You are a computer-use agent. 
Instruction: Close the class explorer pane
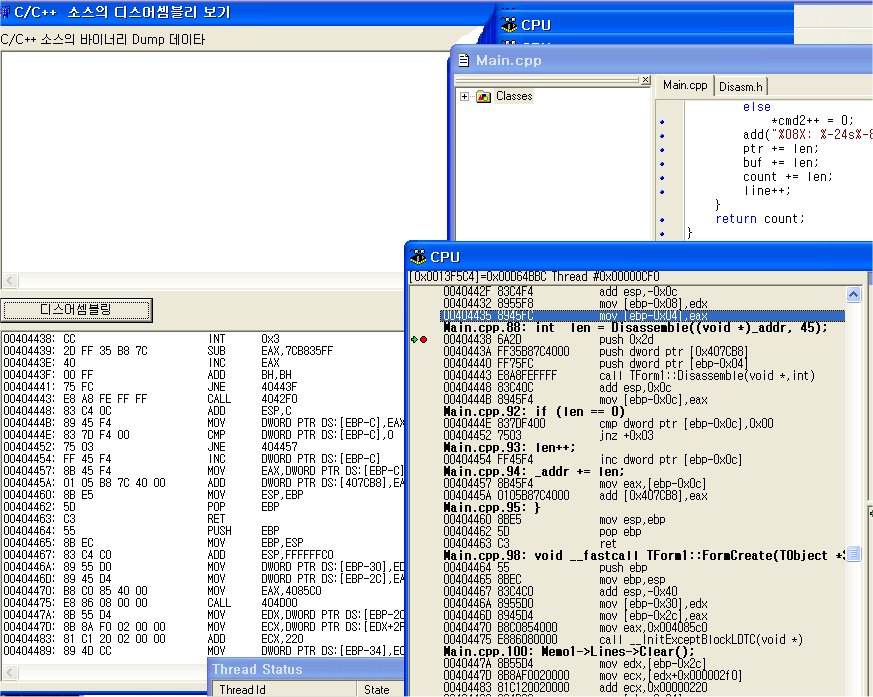point(645,80)
